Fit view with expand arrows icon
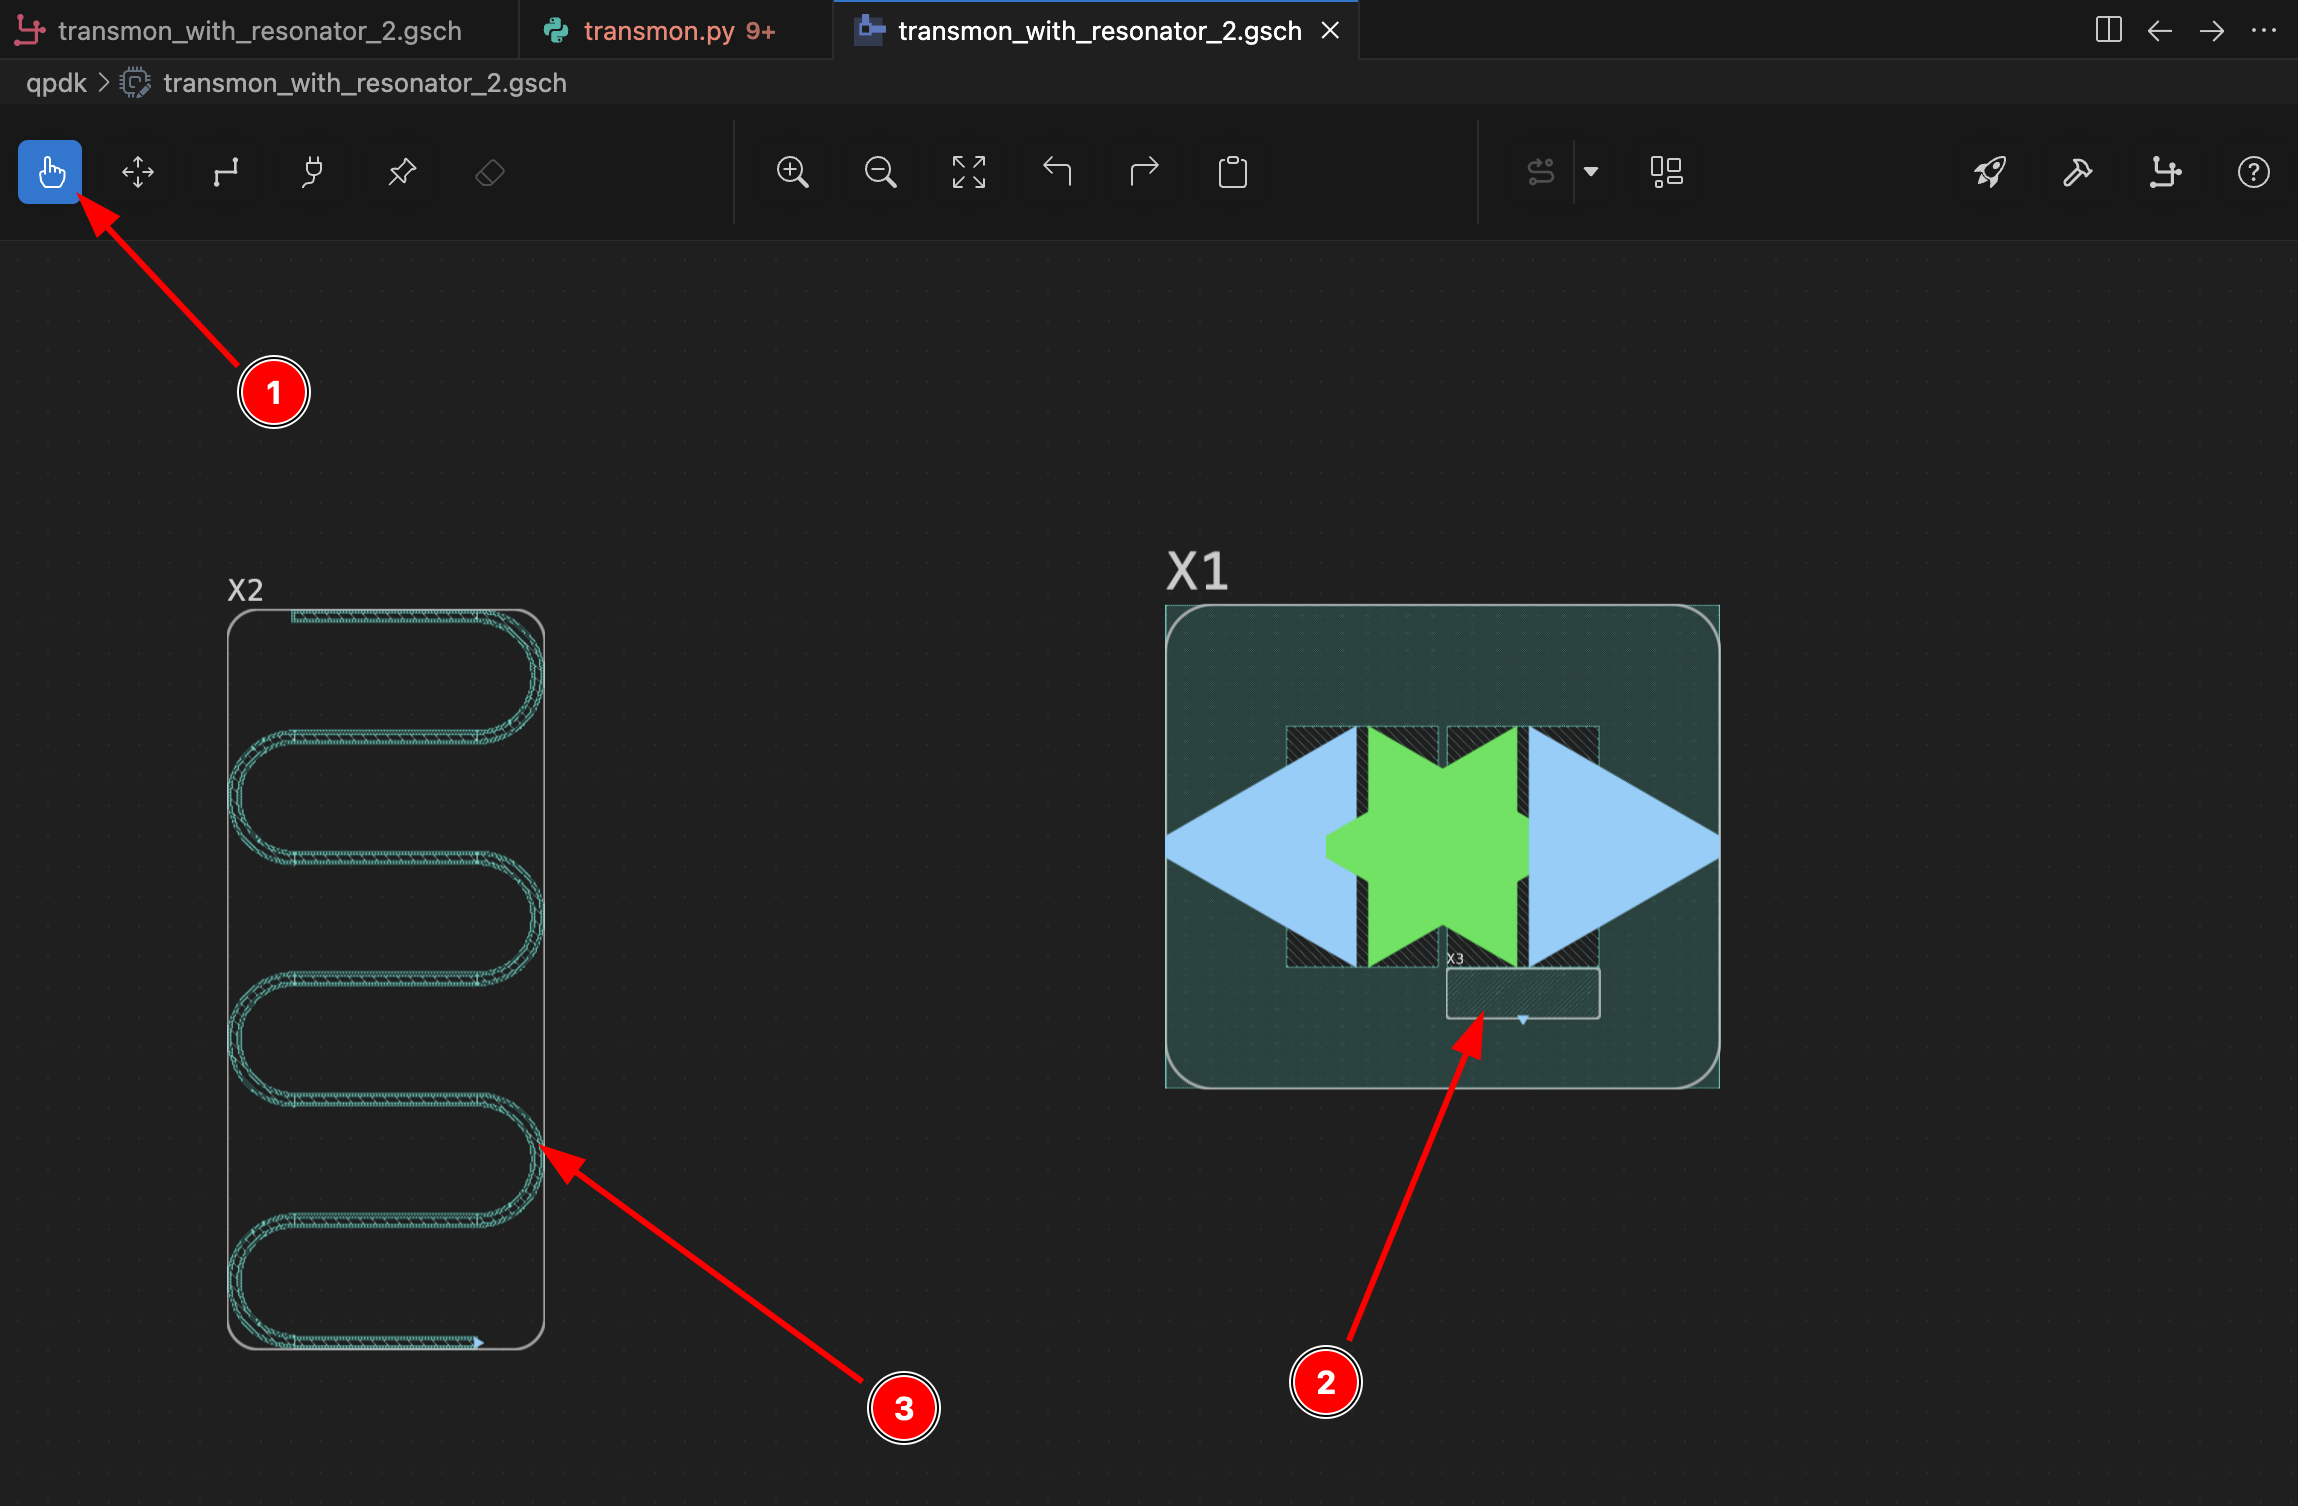2298x1506 pixels. click(969, 172)
